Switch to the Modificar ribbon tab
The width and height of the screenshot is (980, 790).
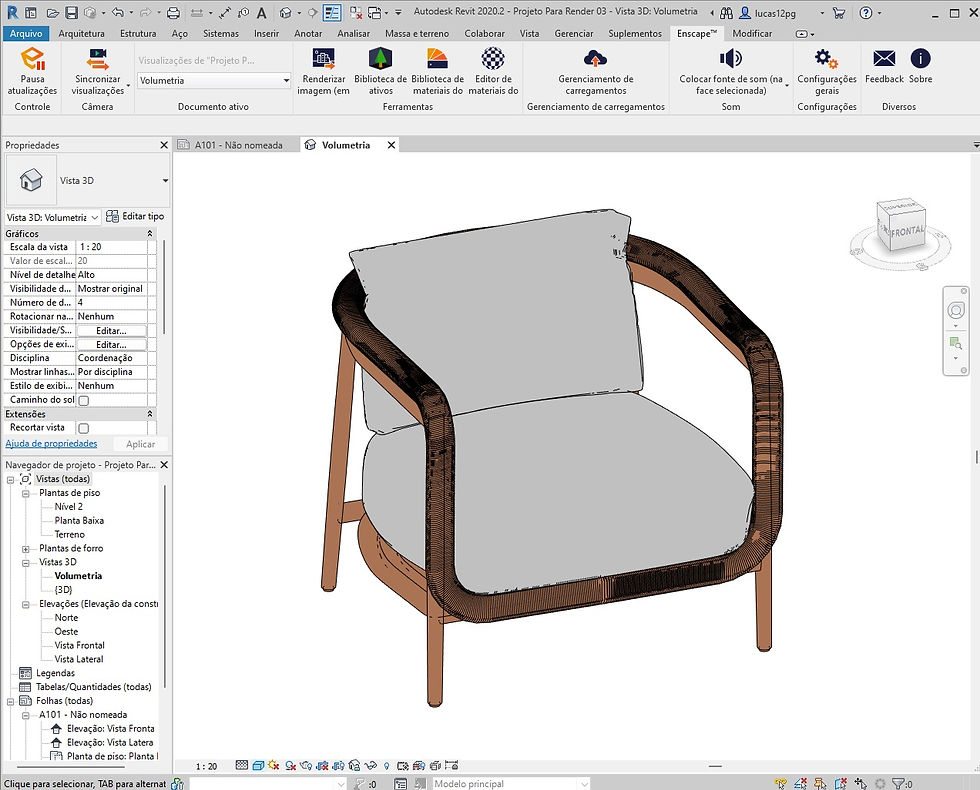(x=752, y=34)
